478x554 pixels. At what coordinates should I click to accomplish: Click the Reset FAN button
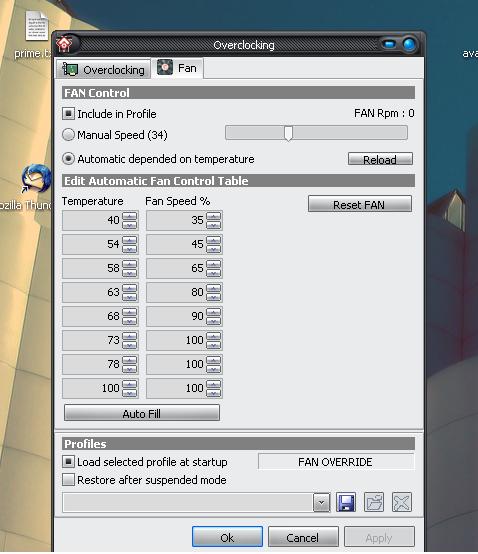click(360, 204)
